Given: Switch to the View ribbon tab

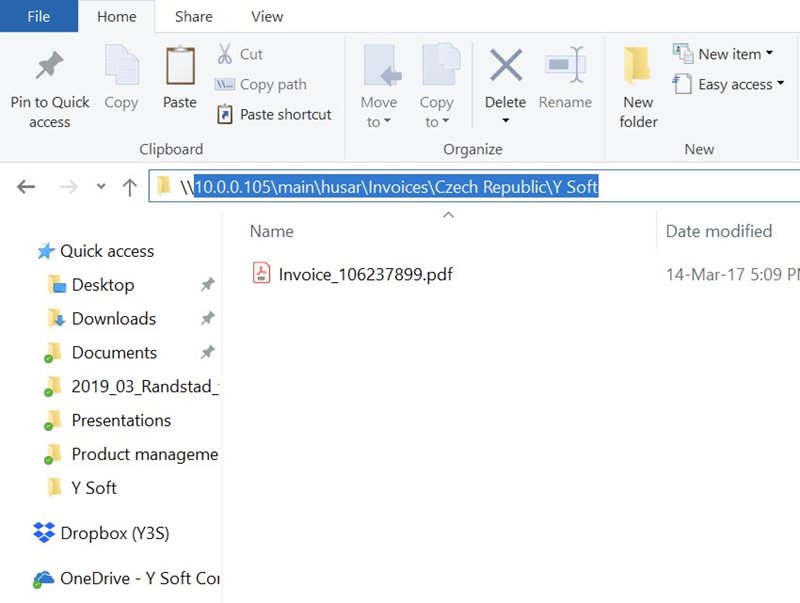Looking at the screenshot, I should pos(267,16).
